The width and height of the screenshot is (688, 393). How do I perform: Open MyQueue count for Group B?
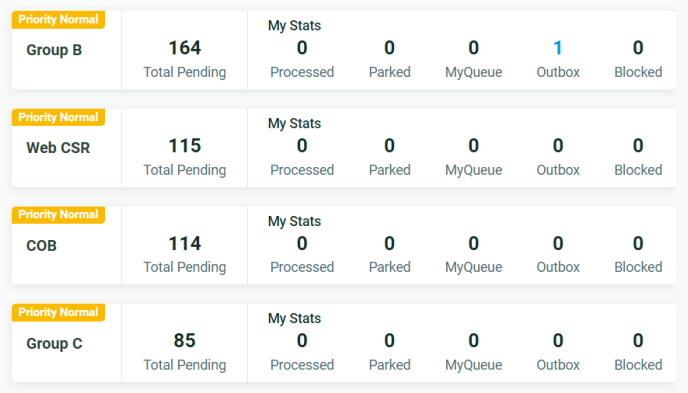(x=473, y=48)
